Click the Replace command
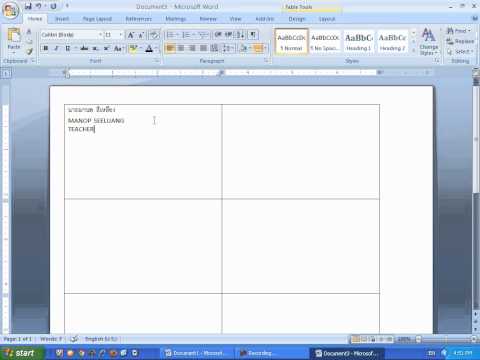 pyautogui.click(x=460, y=41)
